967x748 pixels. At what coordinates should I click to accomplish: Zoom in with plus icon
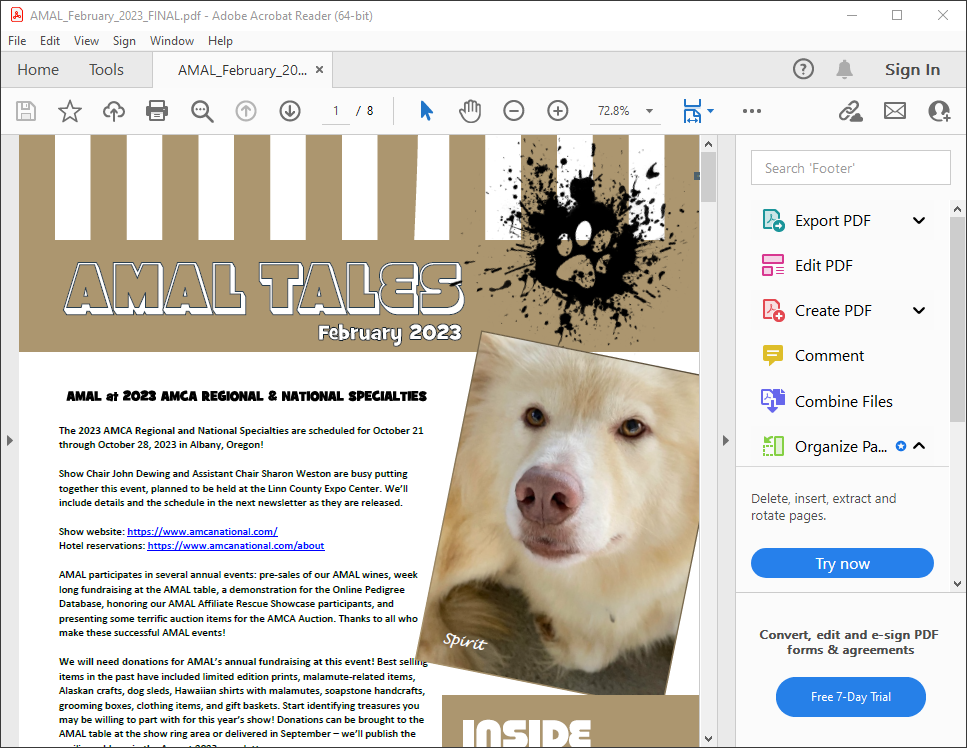point(558,111)
